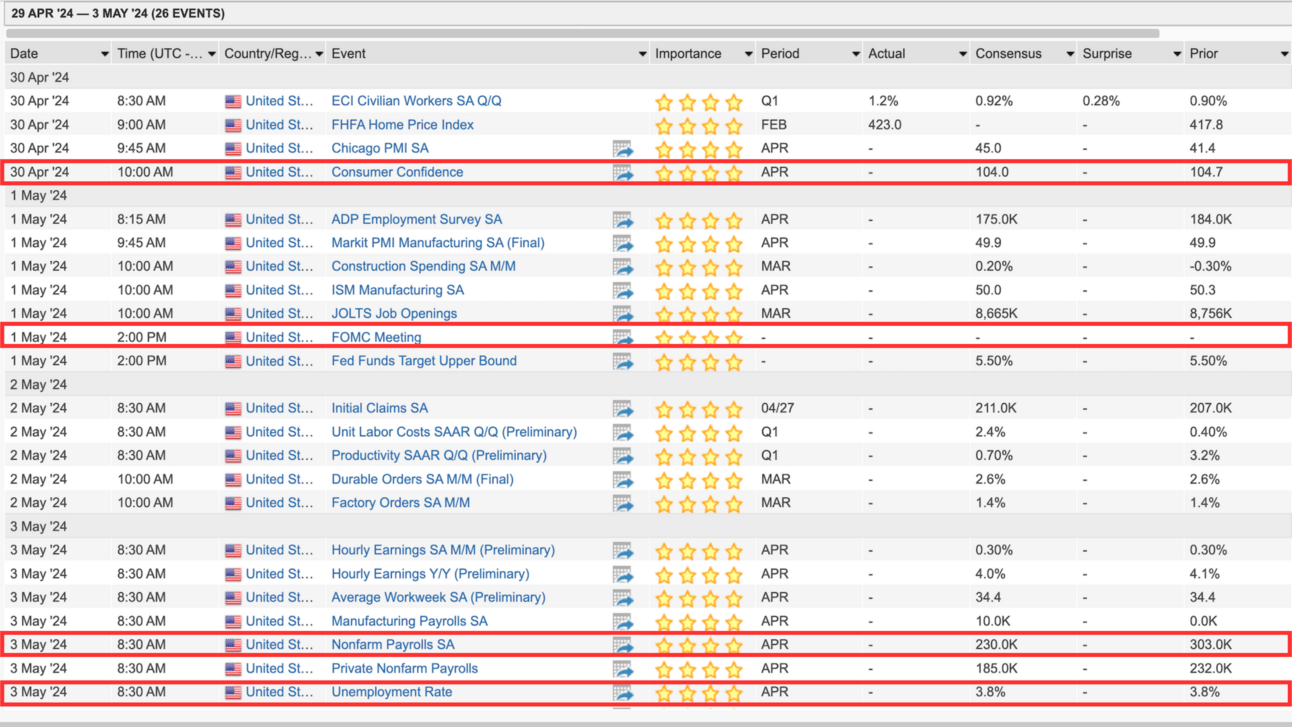The width and height of the screenshot is (1292, 727).
Task: Open JOLTS Job Openings event link
Action: [394, 314]
